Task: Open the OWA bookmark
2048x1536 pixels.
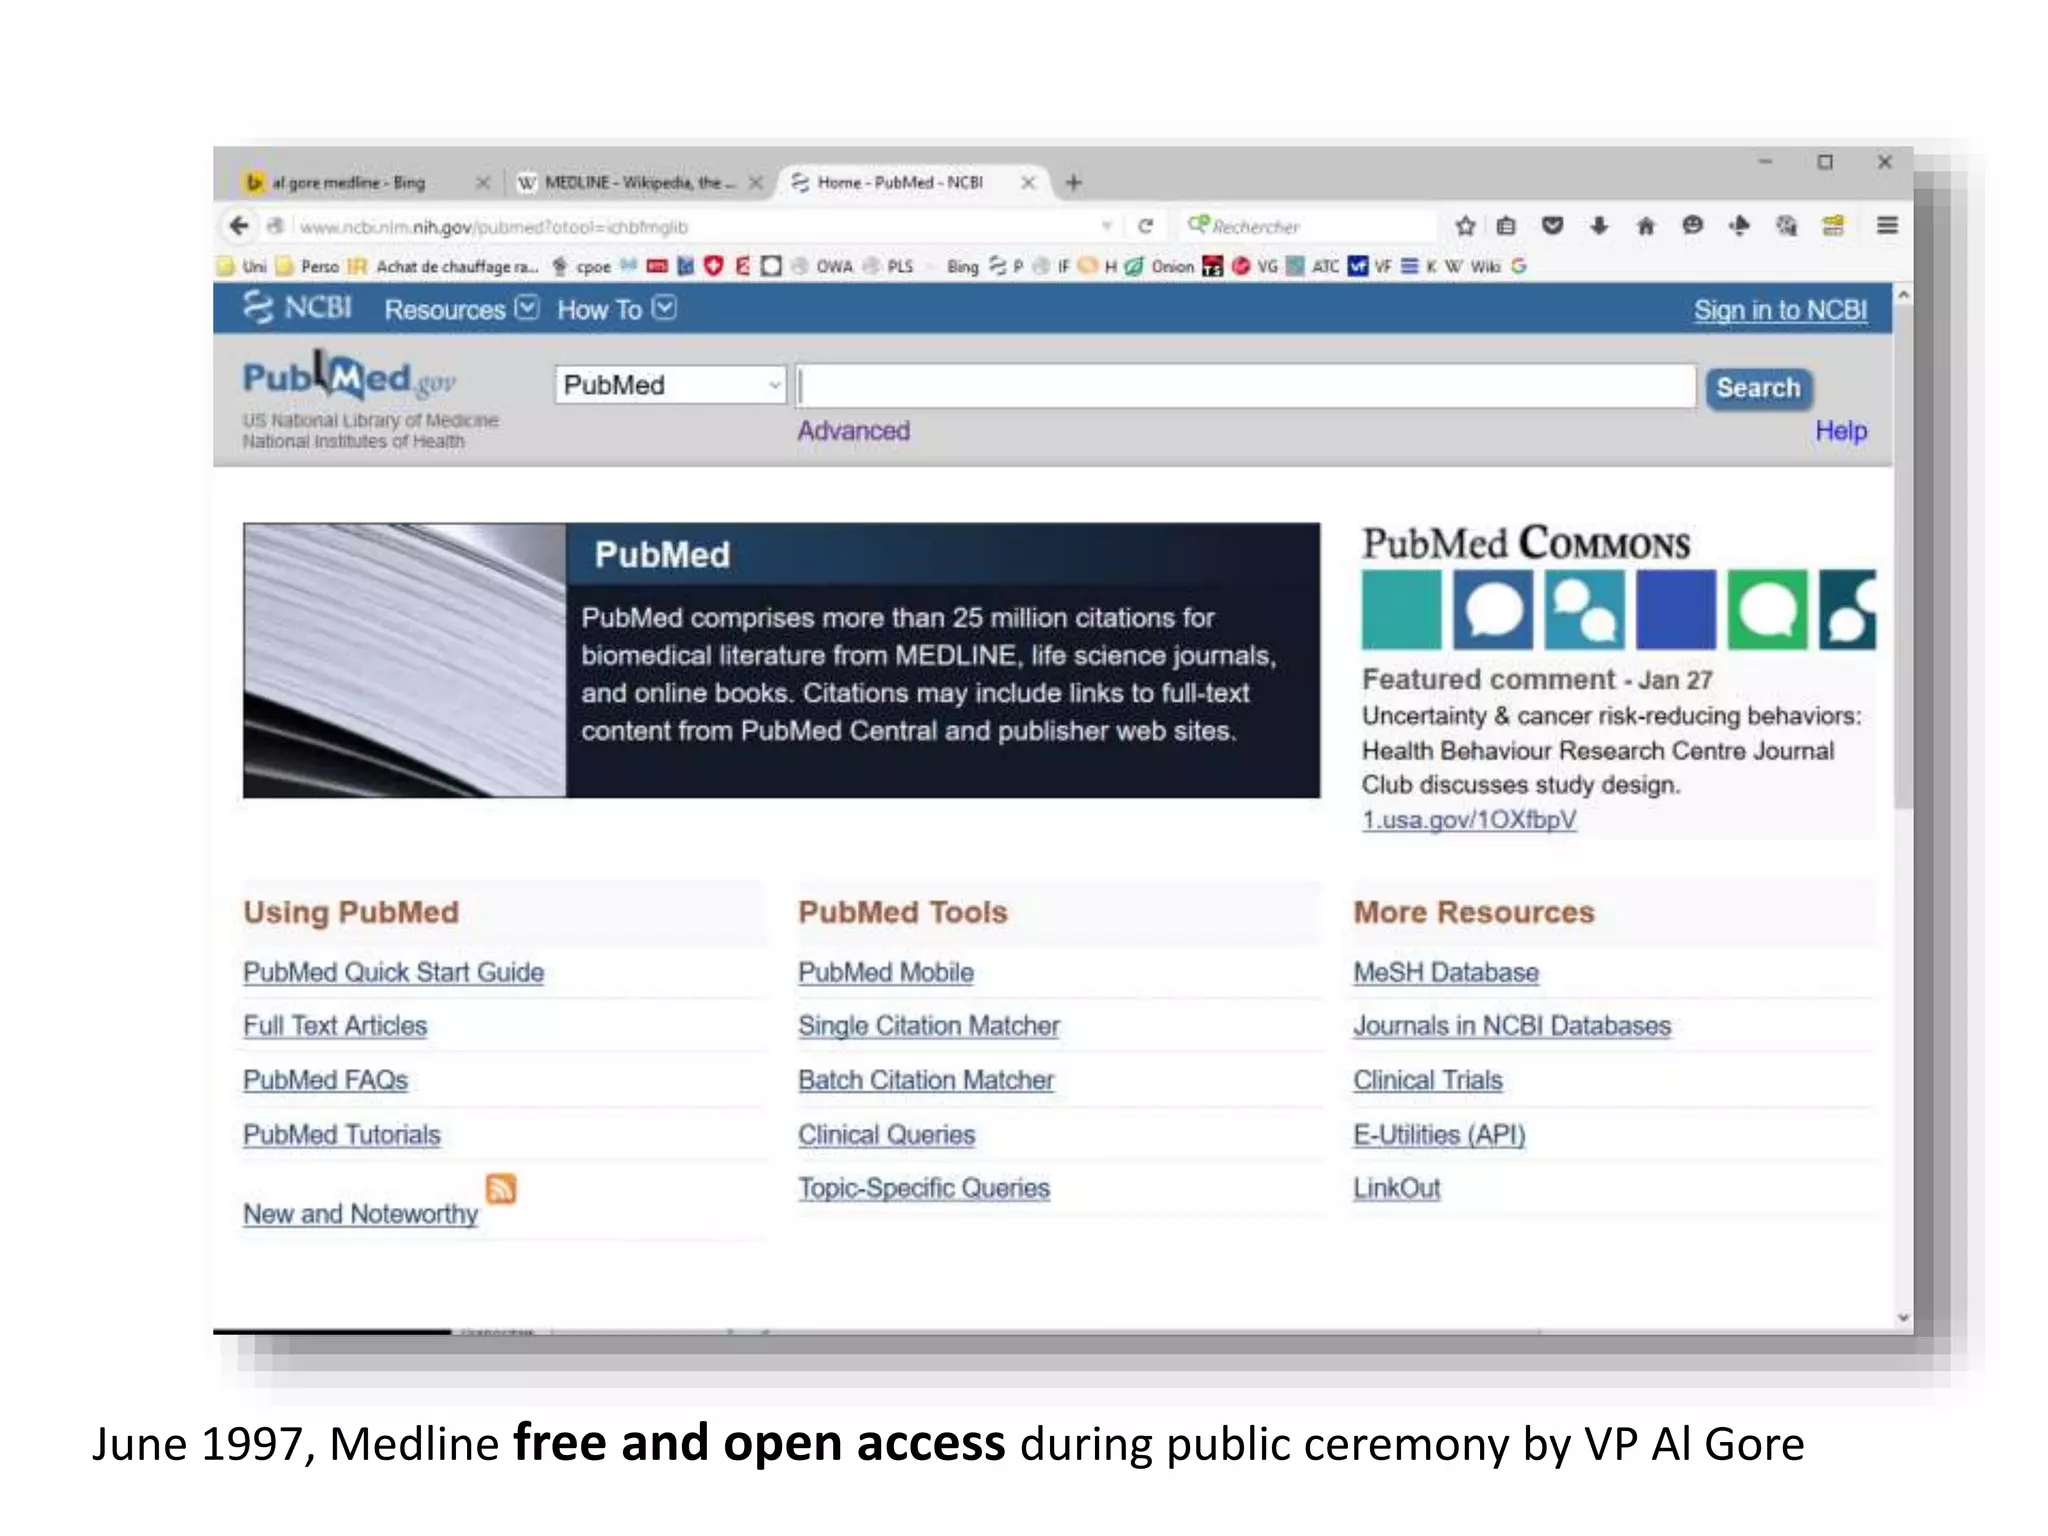Action: 823,266
